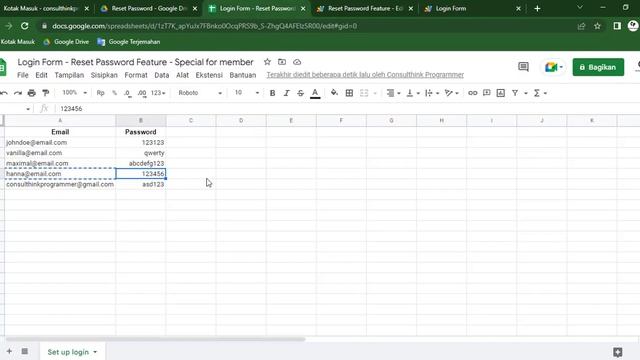Open a new browser tab
Viewport: 640px width, 360px height.
537,9
